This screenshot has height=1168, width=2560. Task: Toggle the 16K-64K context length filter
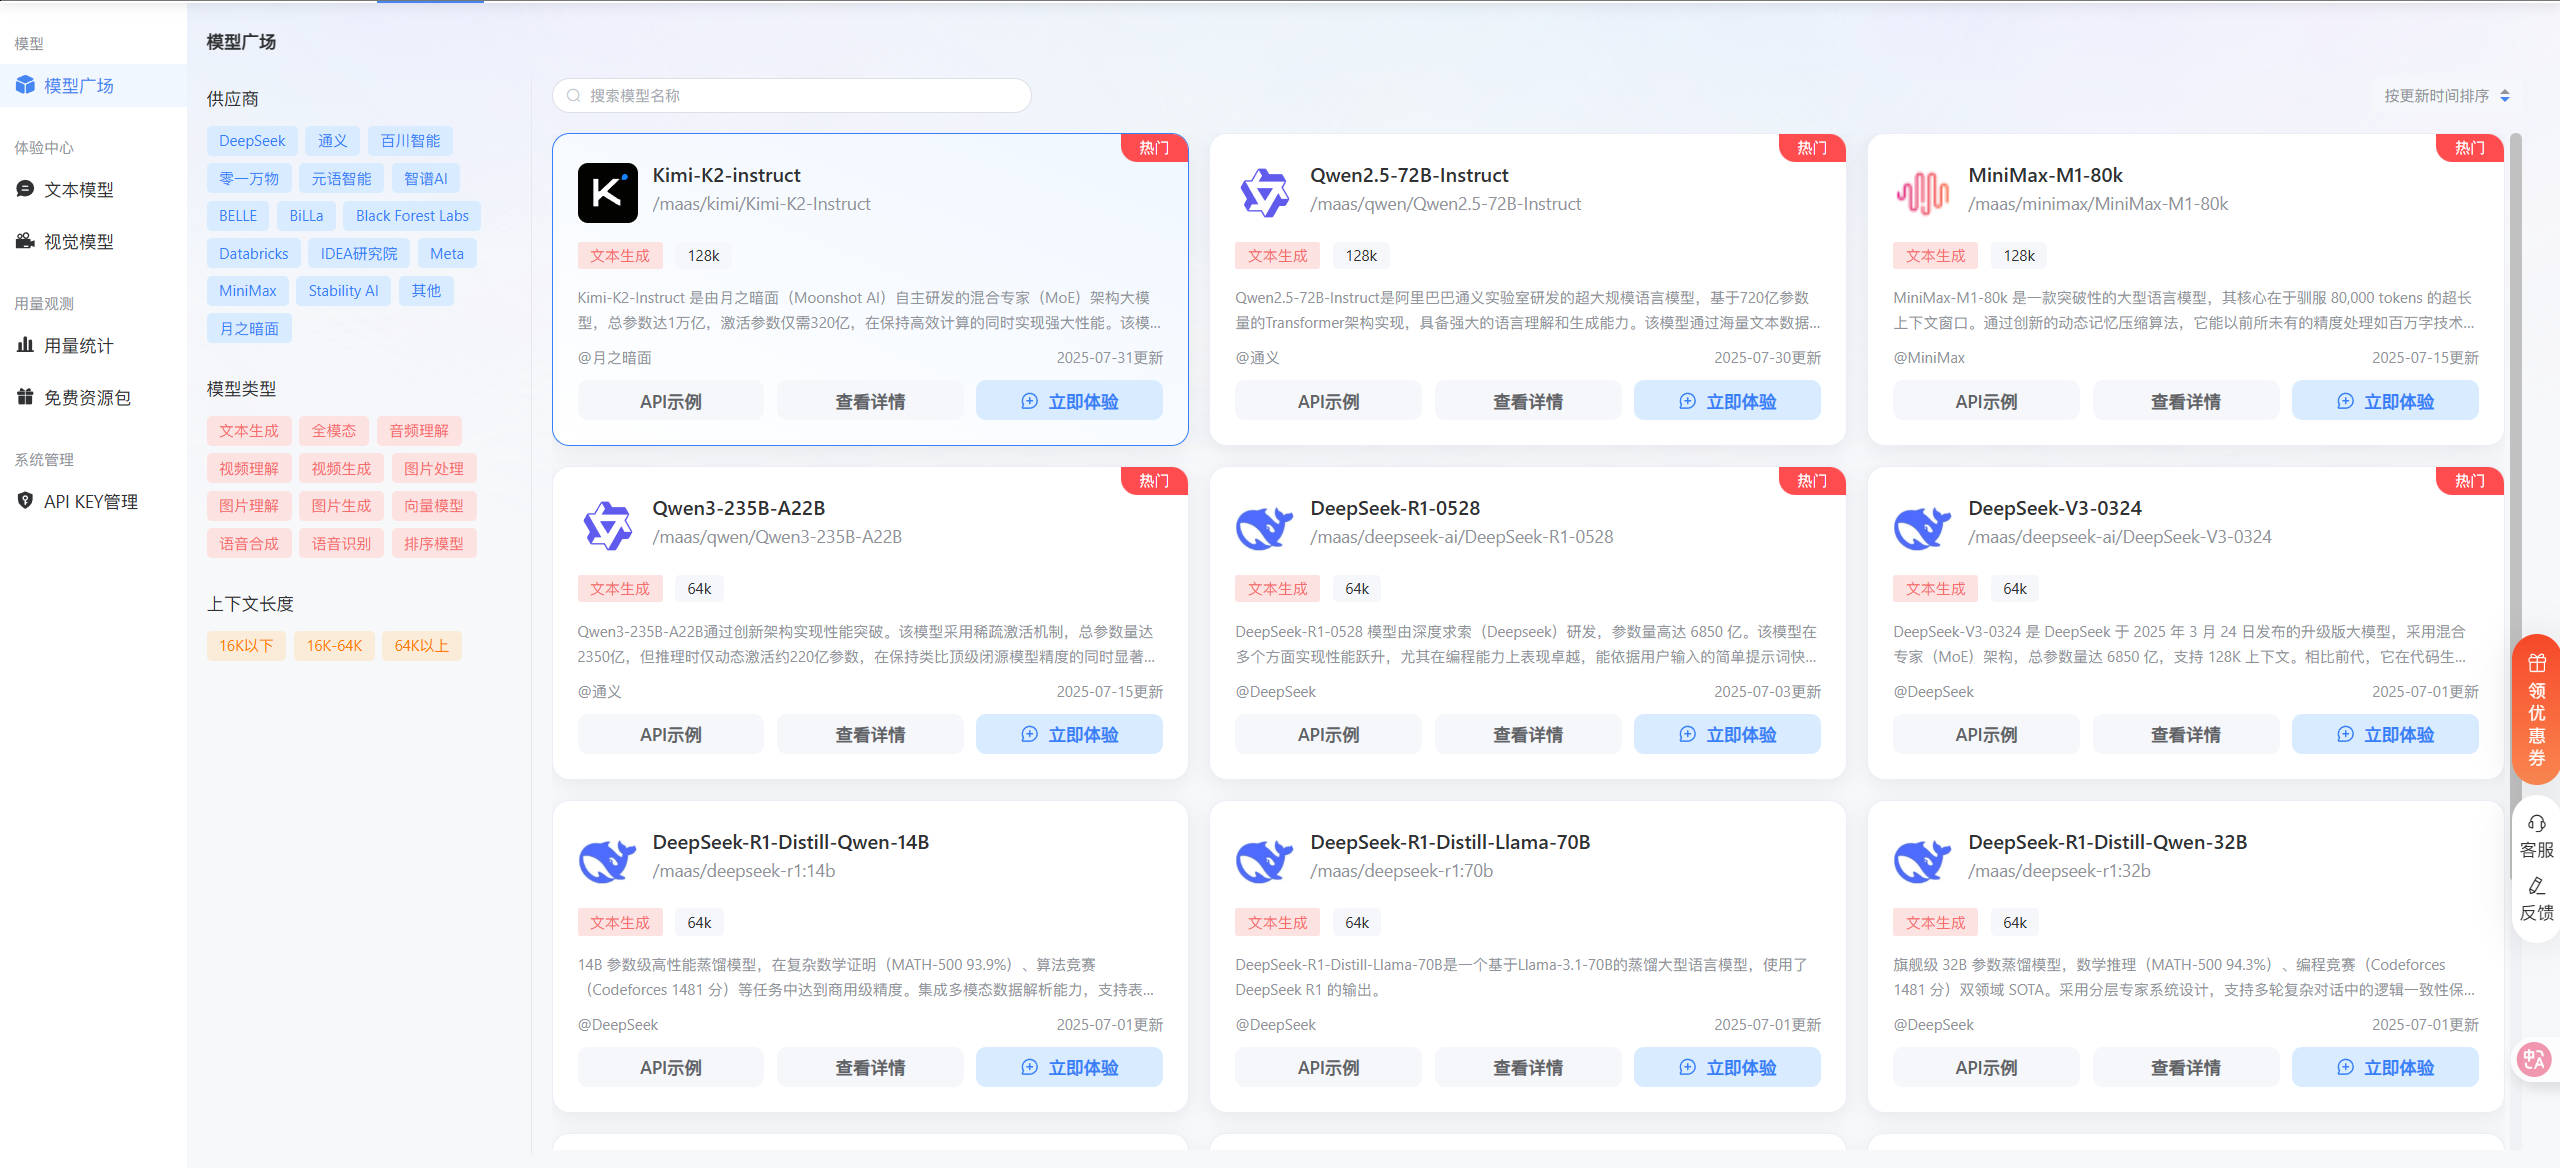[x=334, y=646]
